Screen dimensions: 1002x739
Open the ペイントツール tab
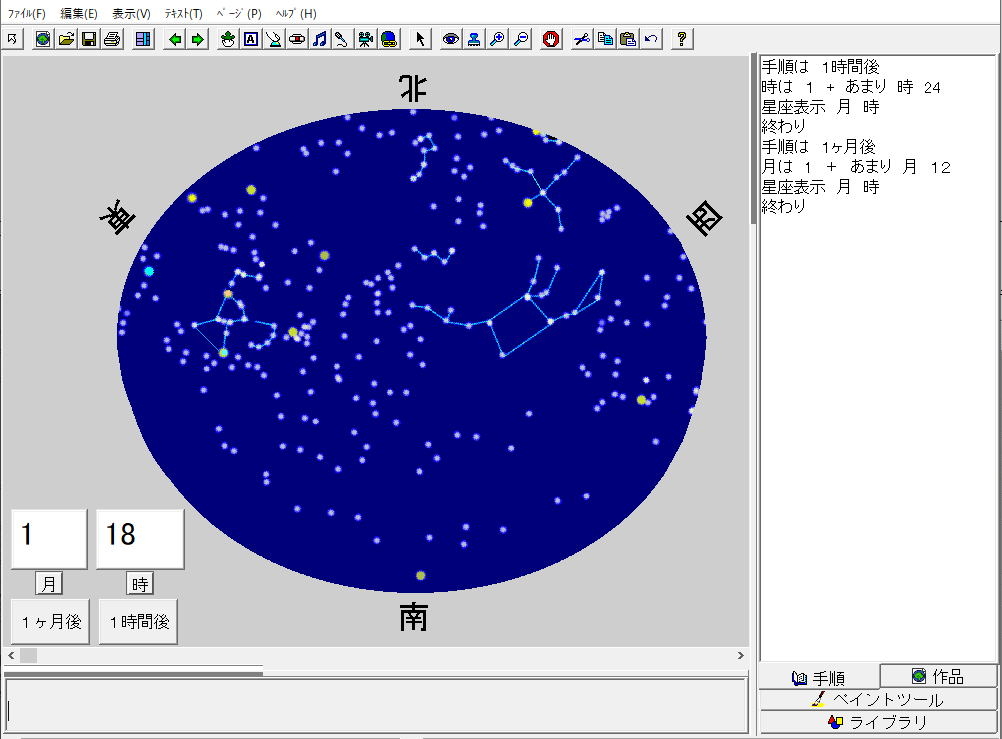[x=878, y=699]
